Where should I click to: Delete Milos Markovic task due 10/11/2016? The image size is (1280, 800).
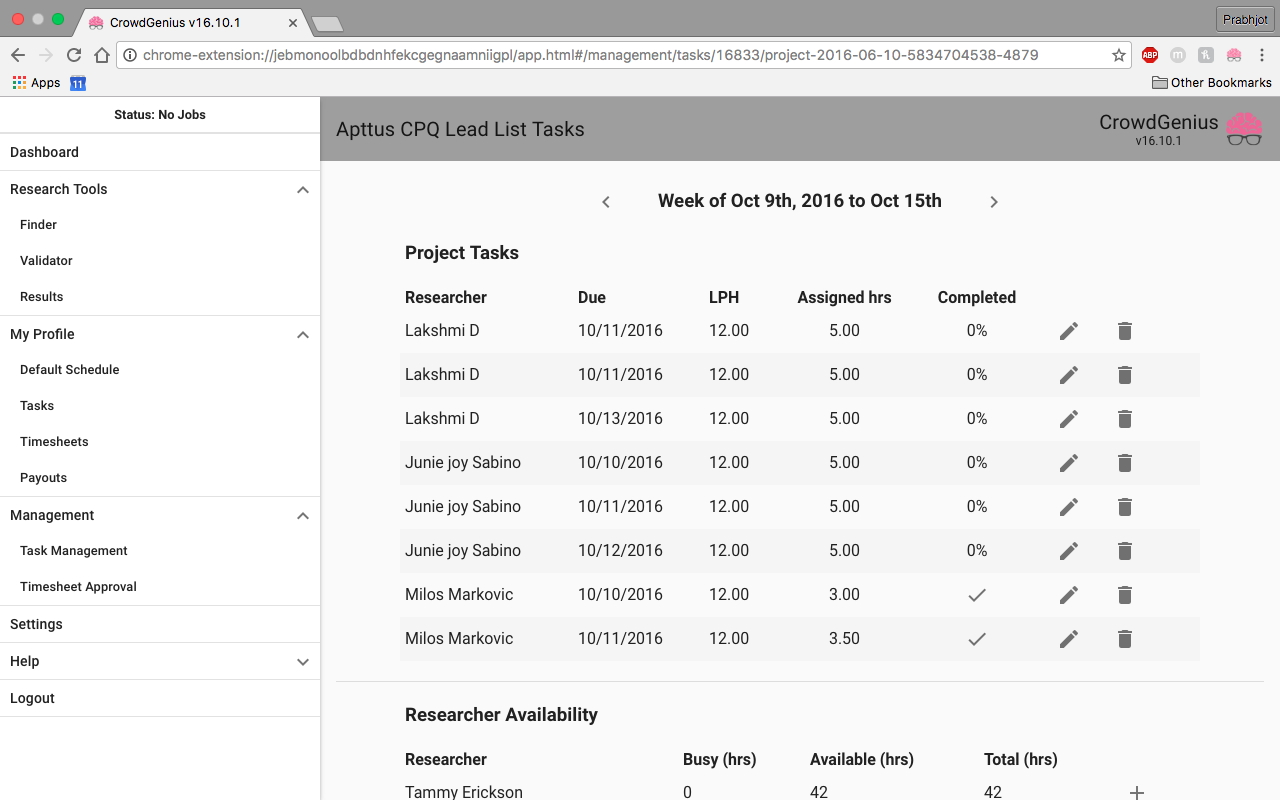pyautogui.click(x=1125, y=639)
